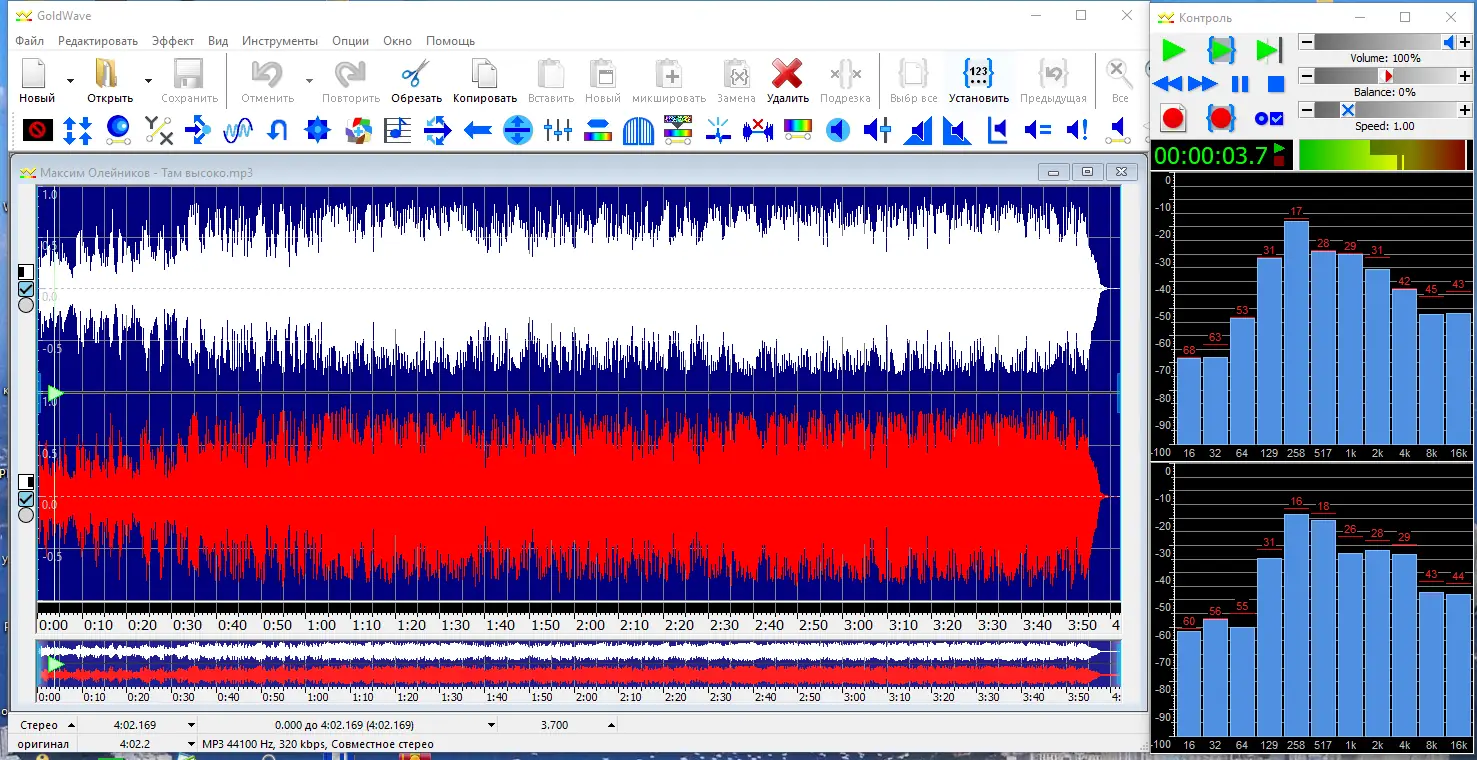Open the Эффект menu
Viewport: 1477px width, 760px height.
[x=173, y=41]
